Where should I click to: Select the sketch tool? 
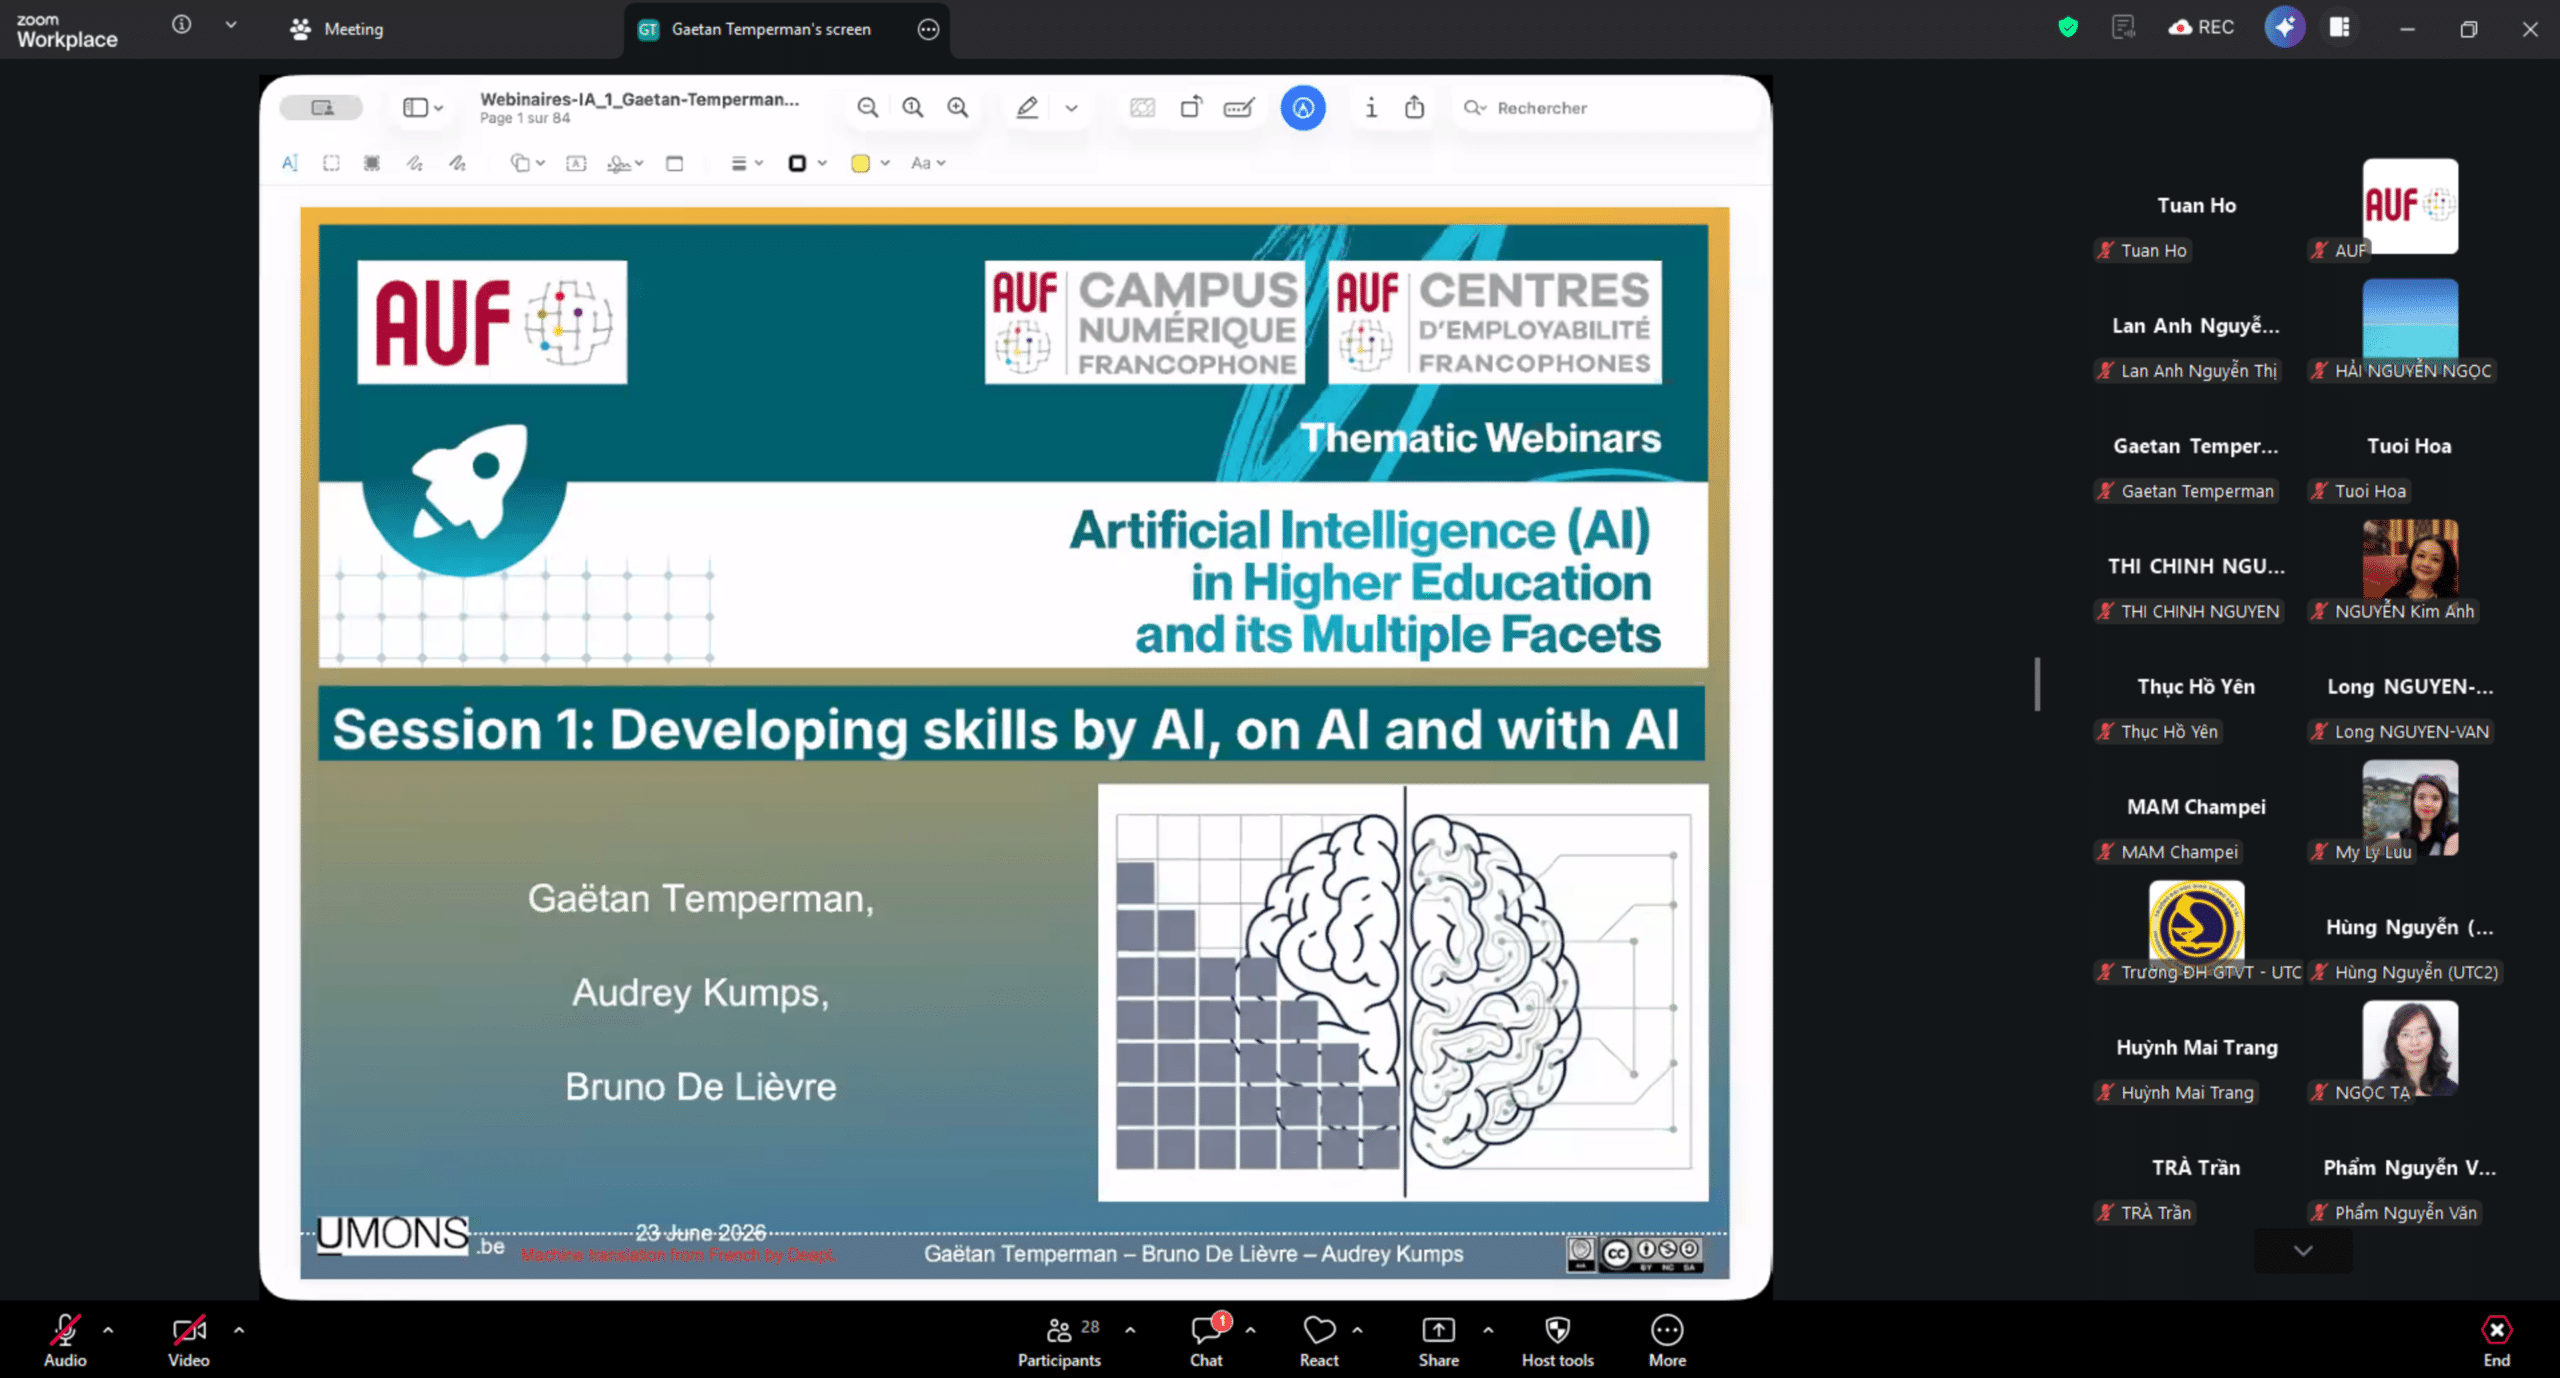click(414, 163)
